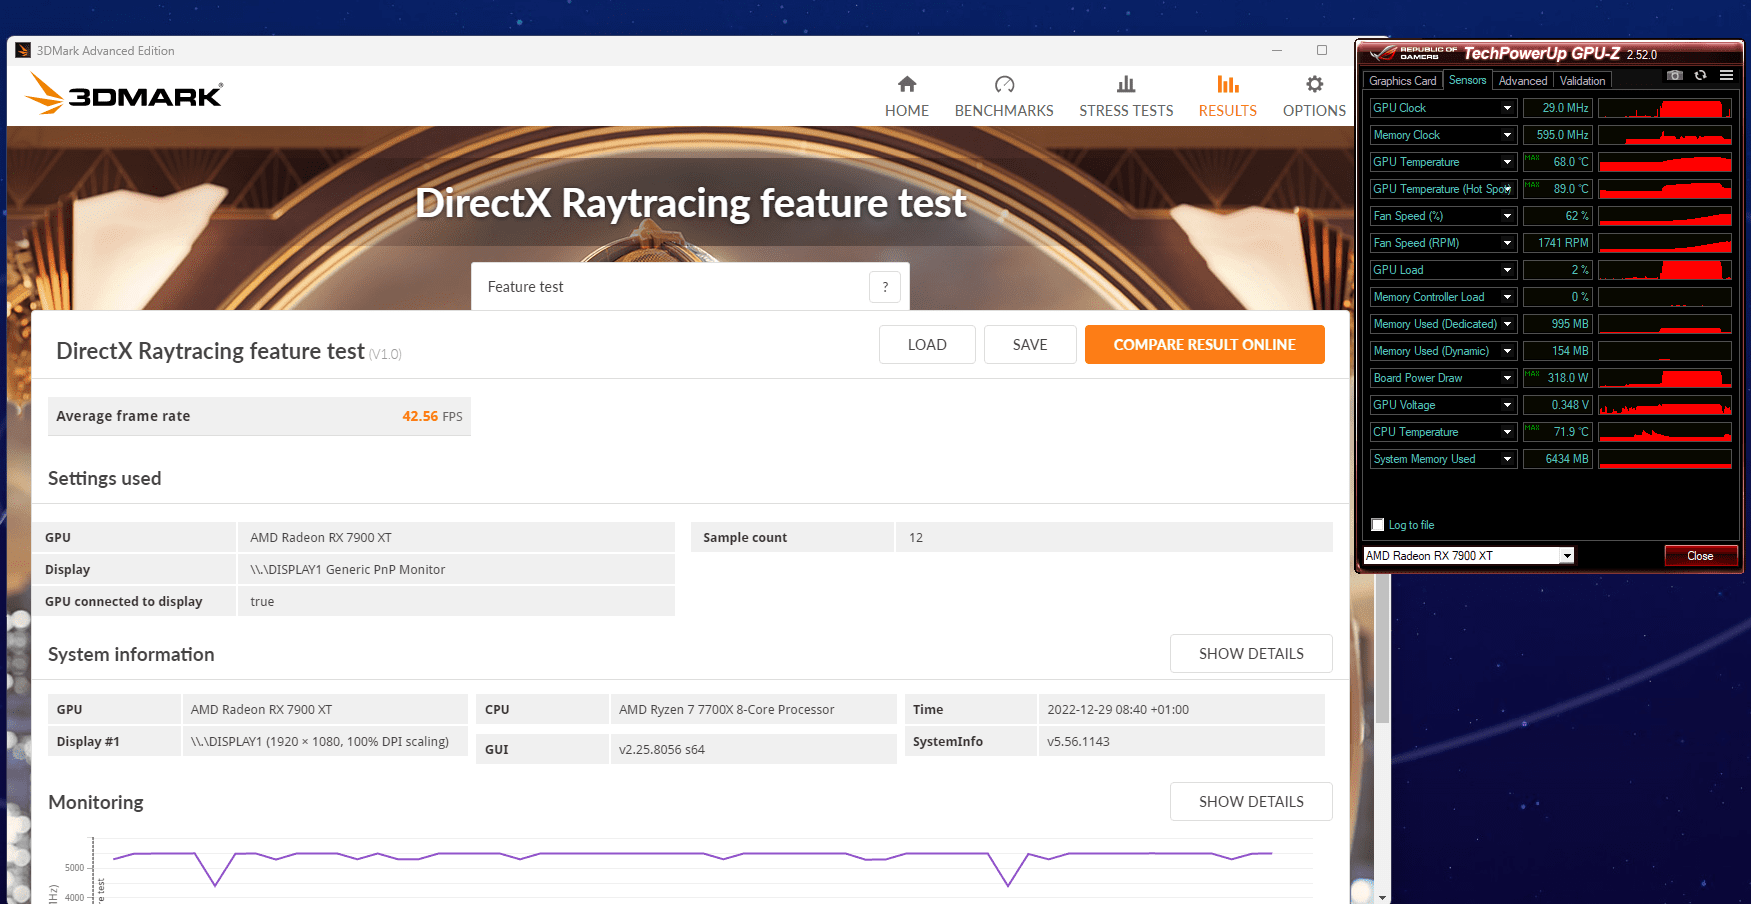
Task: Open the GPU Temperature sensor dropdown
Action: (1507, 162)
